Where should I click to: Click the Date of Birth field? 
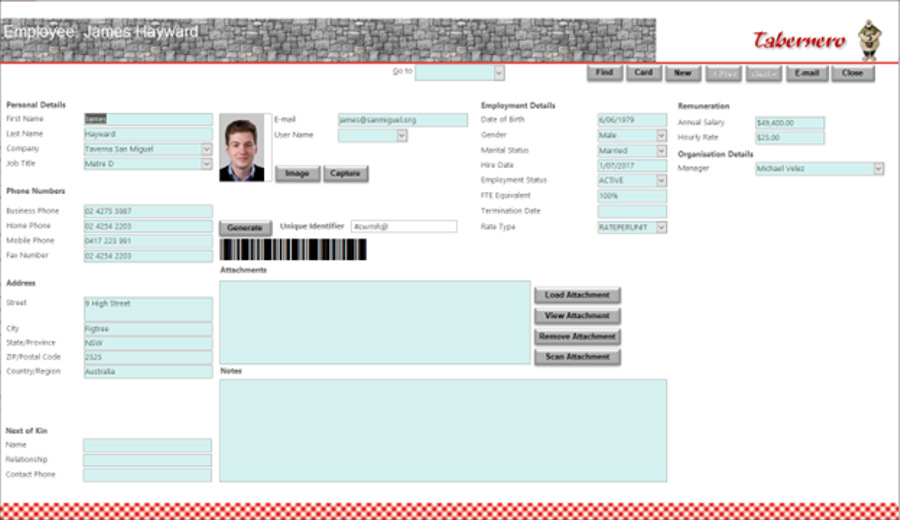click(x=632, y=120)
